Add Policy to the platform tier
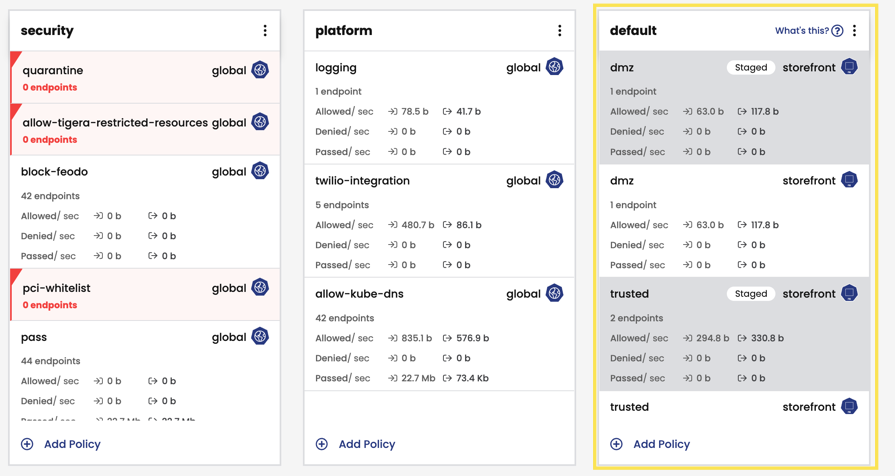The width and height of the screenshot is (895, 476). (356, 444)
